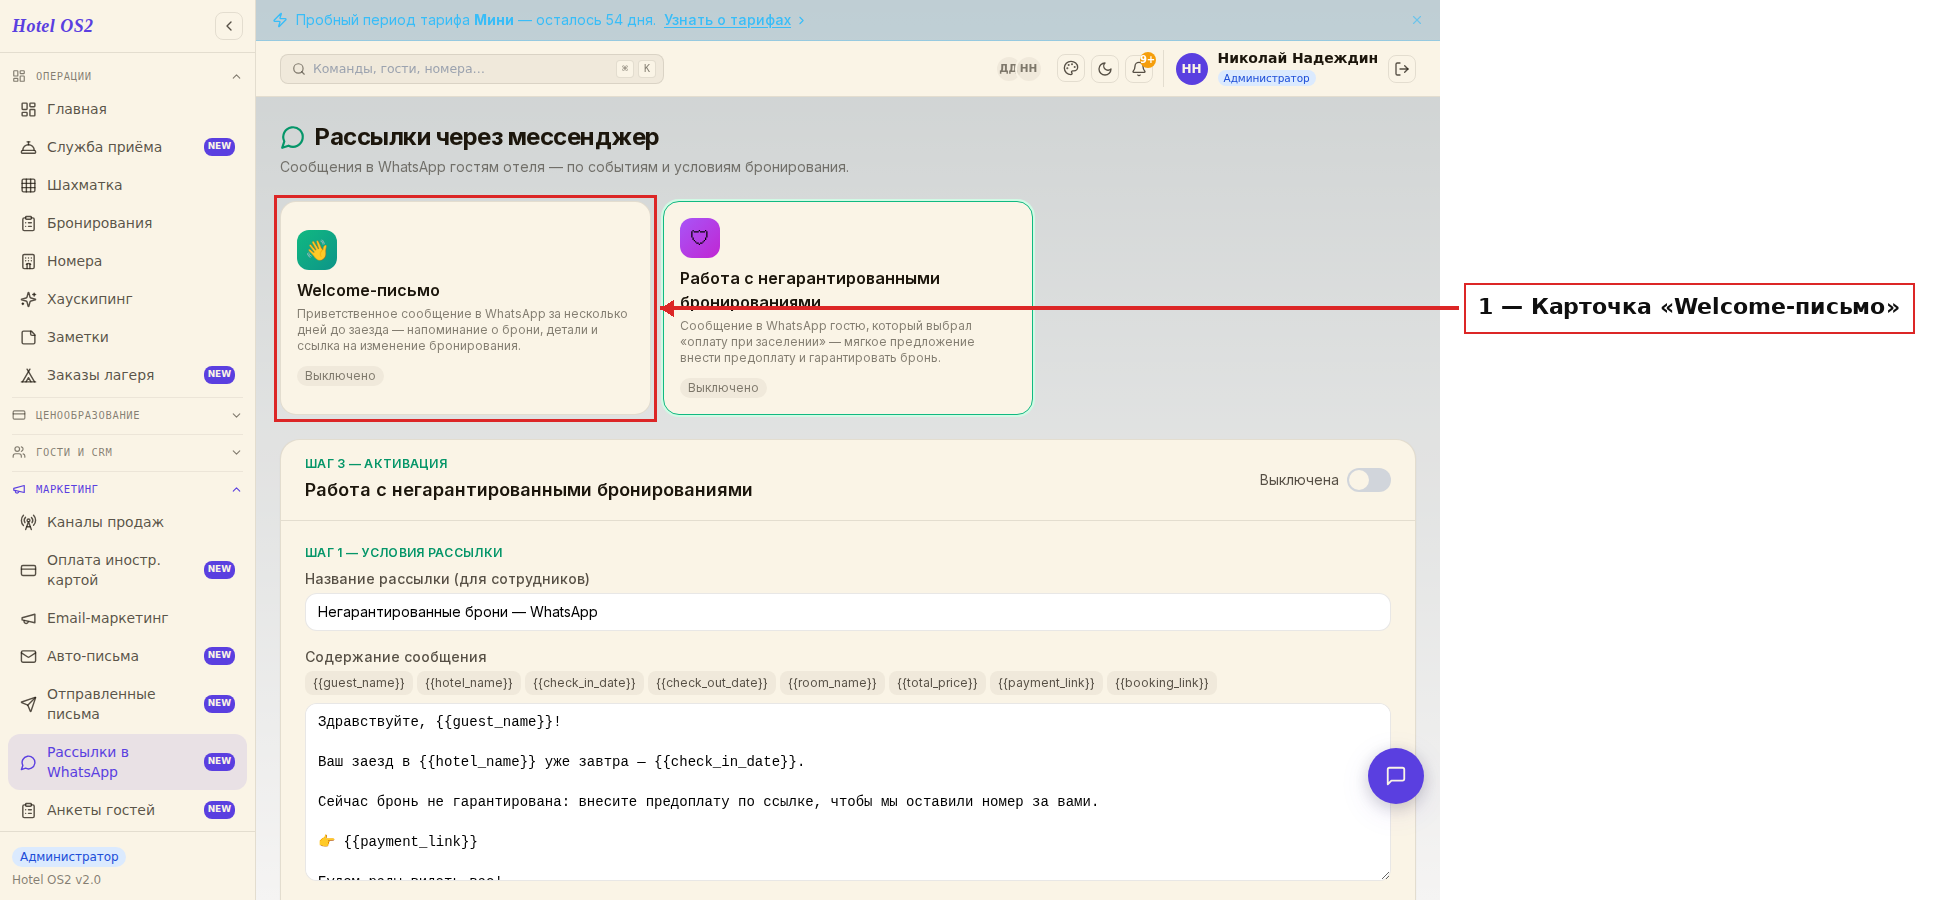Click the Отправленные письма paper plane icon
This screenshot has height=900, width=1938.
pos(28,704)
